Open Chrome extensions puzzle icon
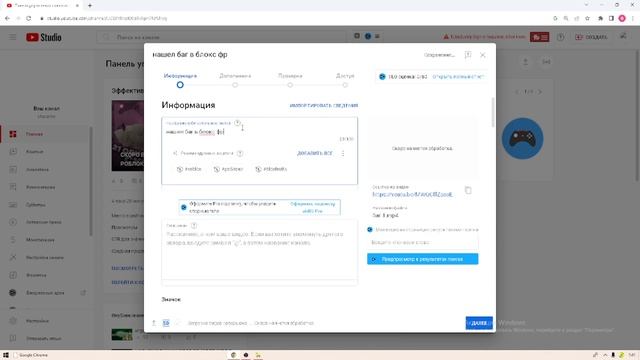The width and height of the screenshot is (640, 360). [x=600, y=18]
